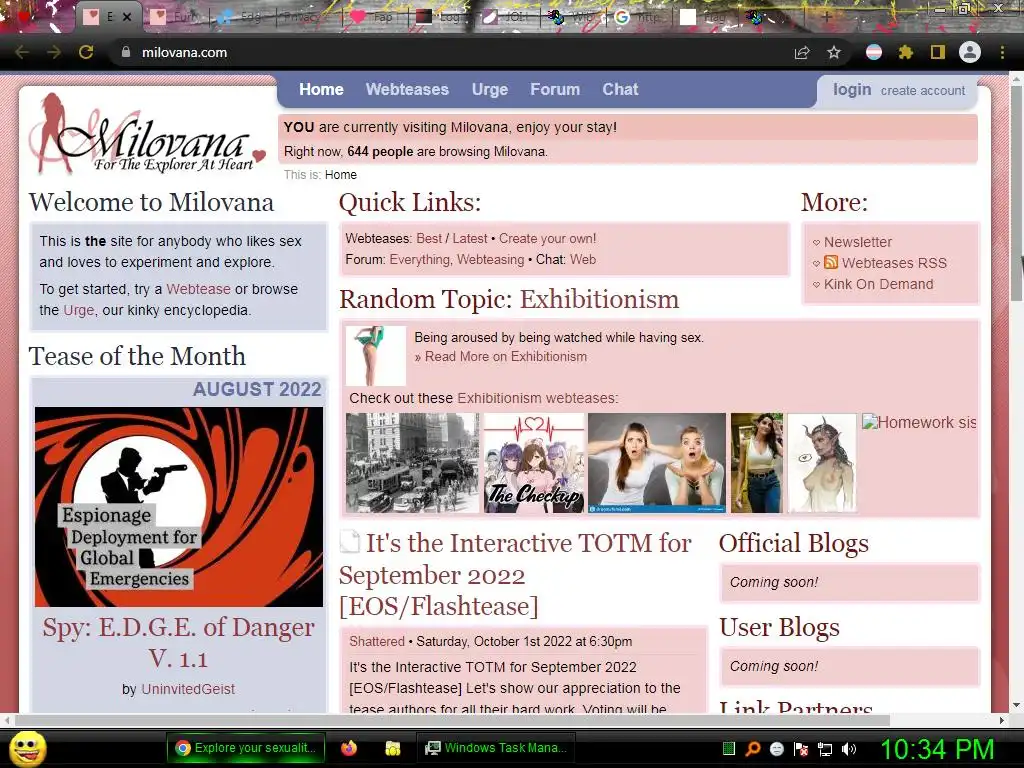Launch Firefox from the taskbar

349,748
